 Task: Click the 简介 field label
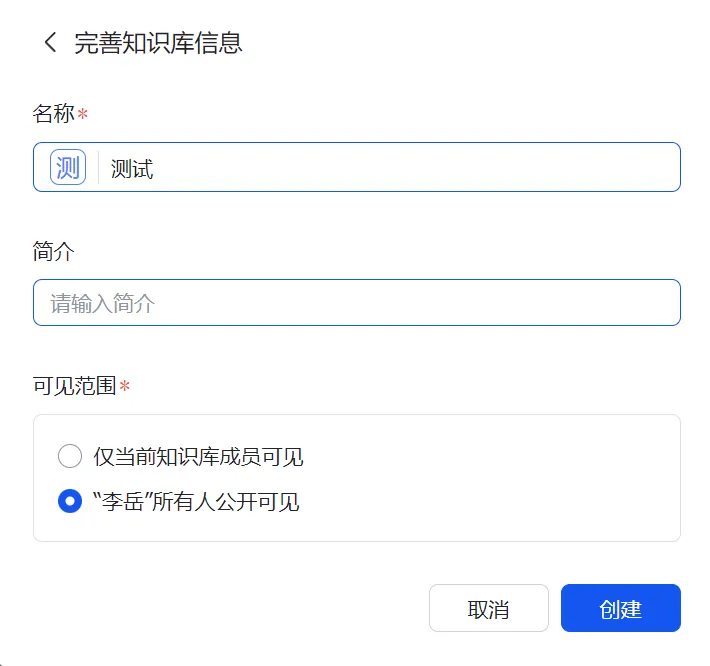click(x=53, y=252)
